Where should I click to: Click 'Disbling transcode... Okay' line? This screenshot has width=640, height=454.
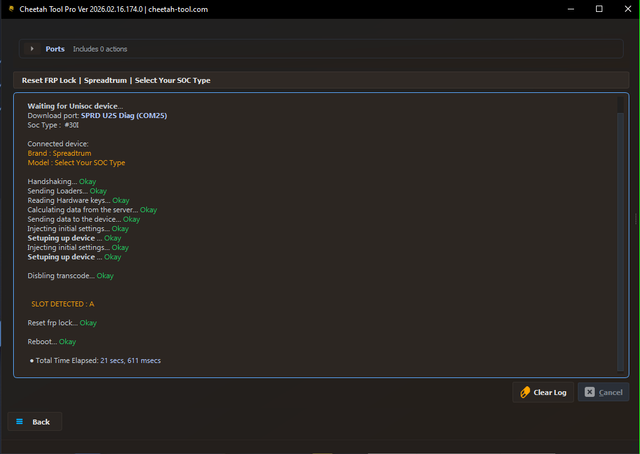(71, 276)
